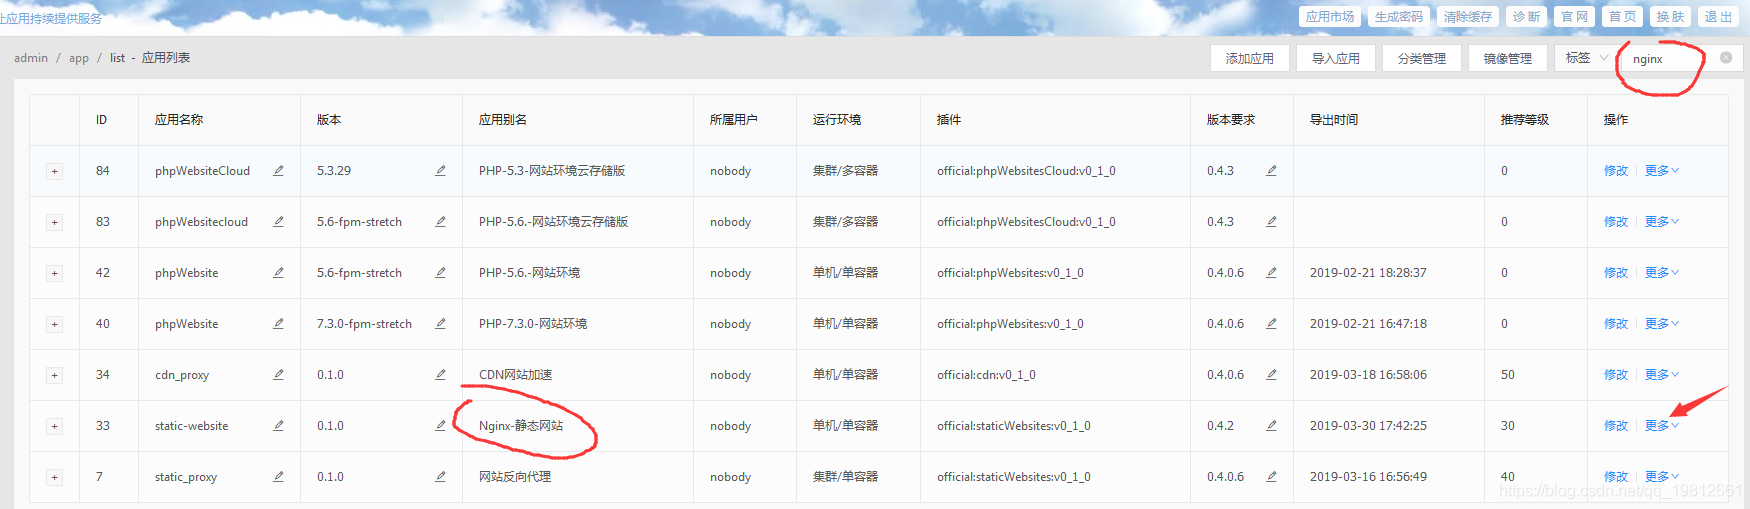The image size is (1750, 509).
Task: Open 生成密码 in top navigation
Action: click(1399, 17)
